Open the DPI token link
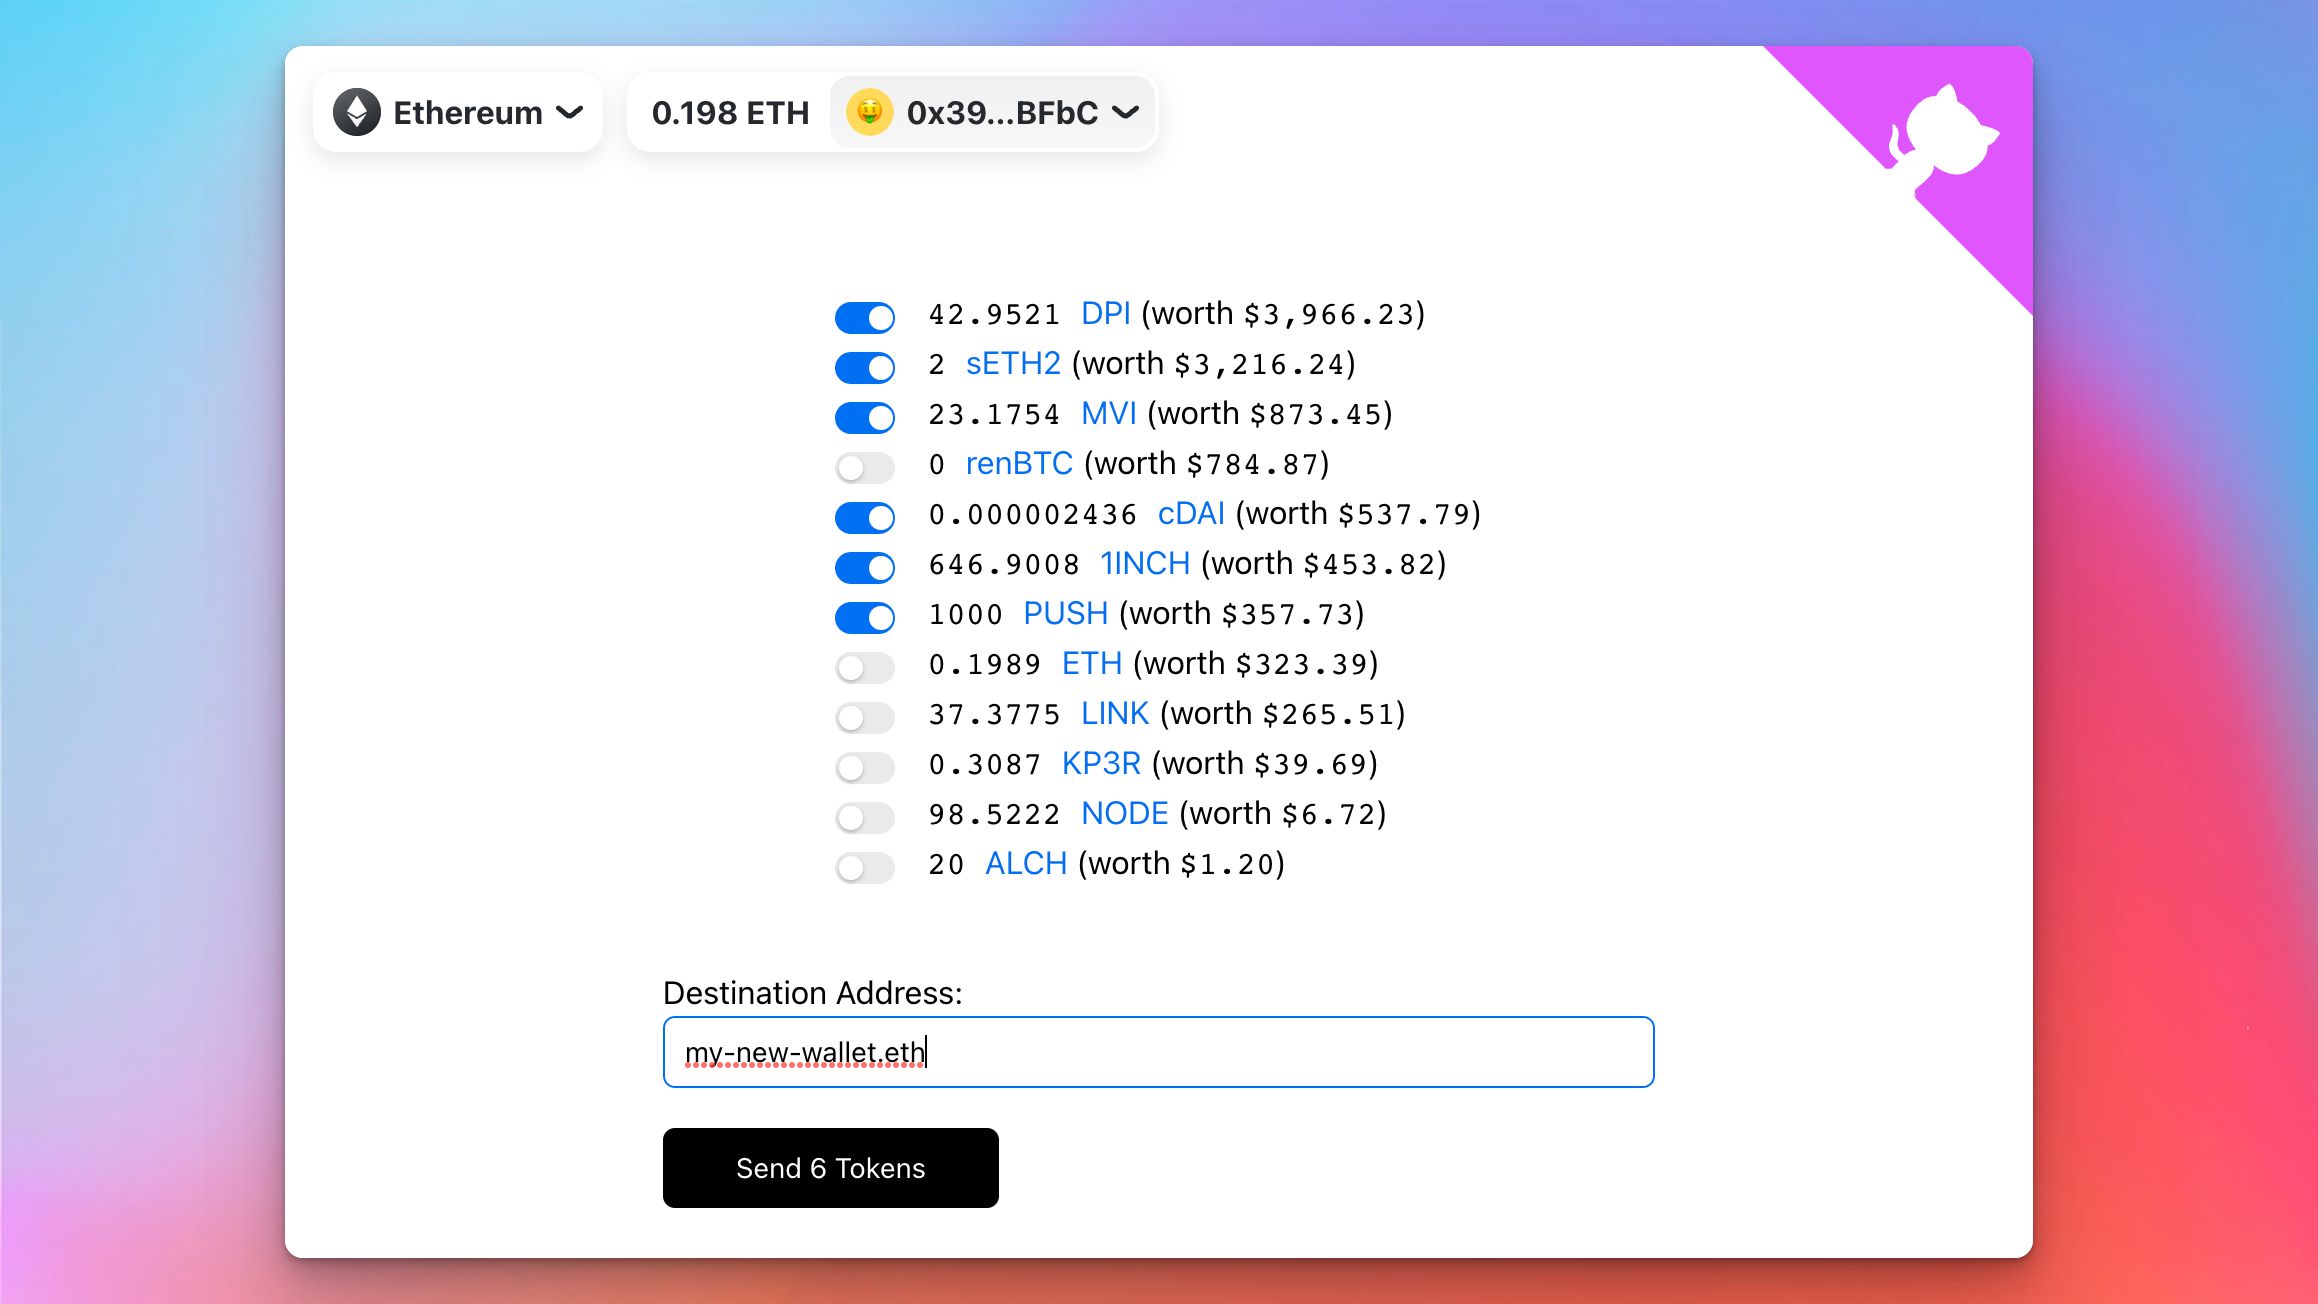2318x1304 pixels. click(x=1105, y=313)
